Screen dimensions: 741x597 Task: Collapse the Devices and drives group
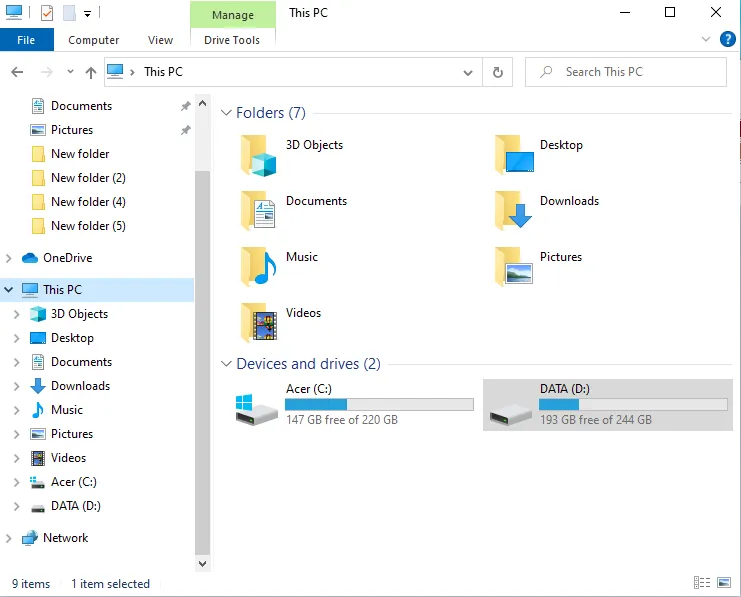226,363
